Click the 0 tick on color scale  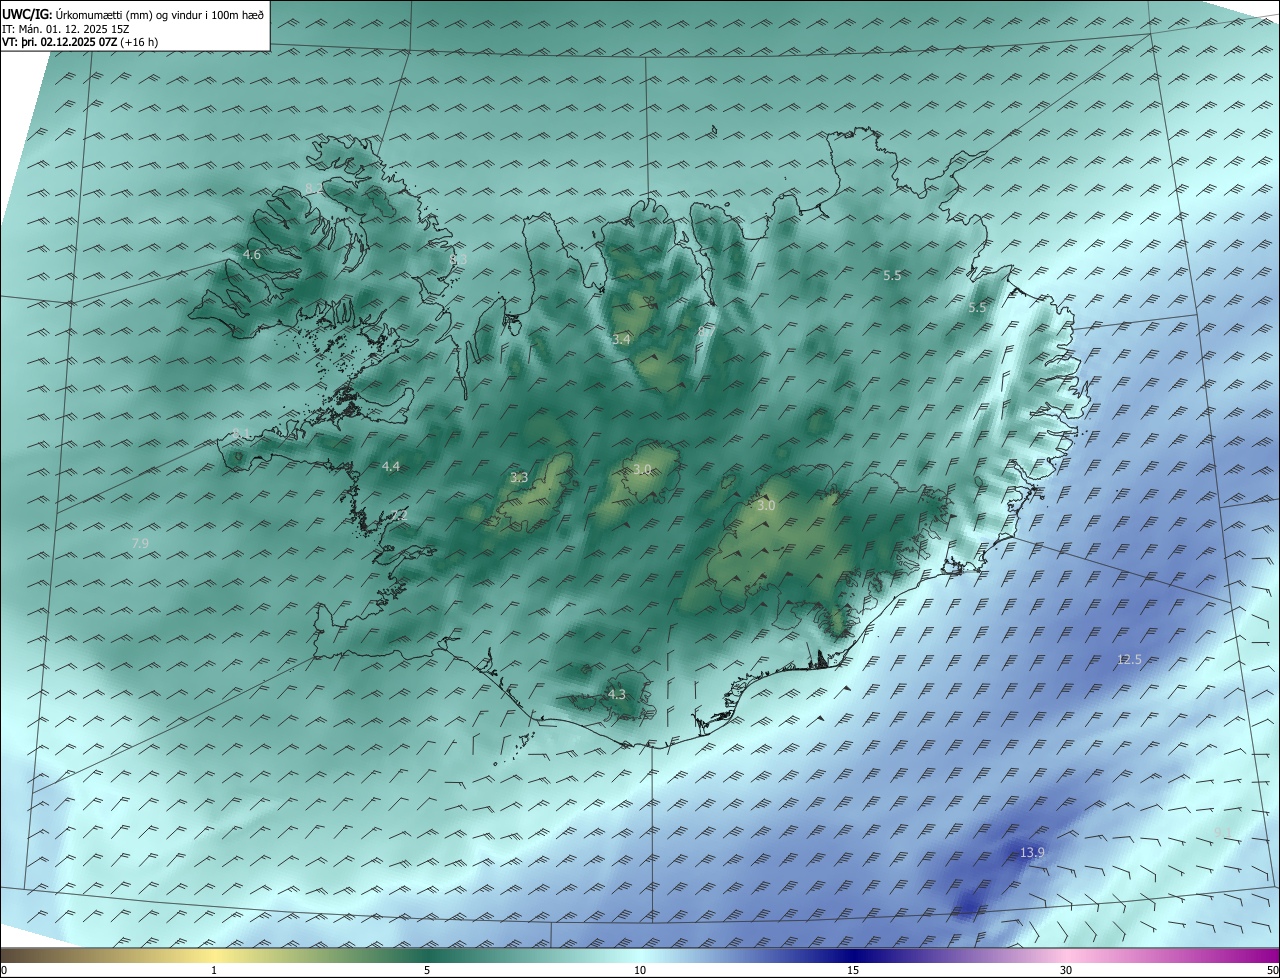(x=4, y=970)
